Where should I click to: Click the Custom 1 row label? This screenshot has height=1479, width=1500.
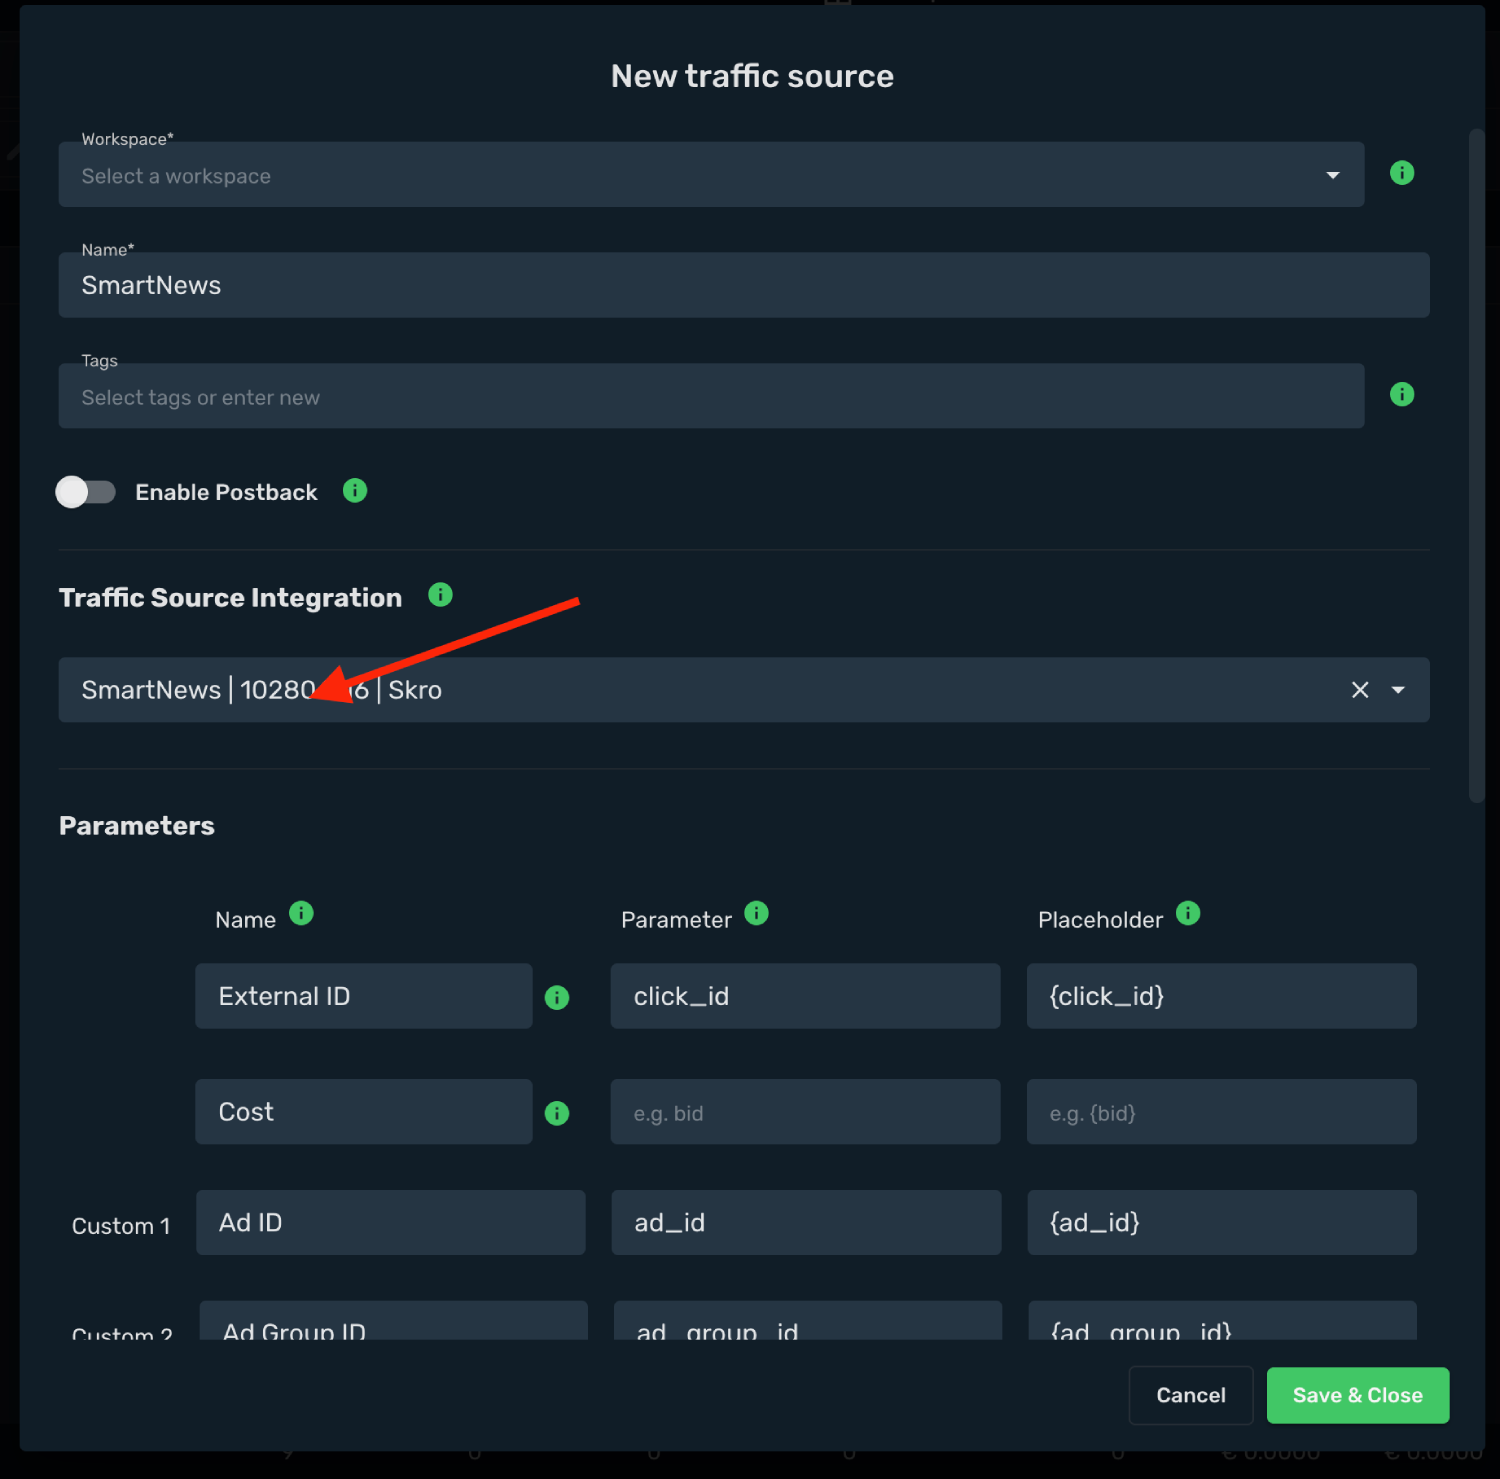click(121, 1226)
